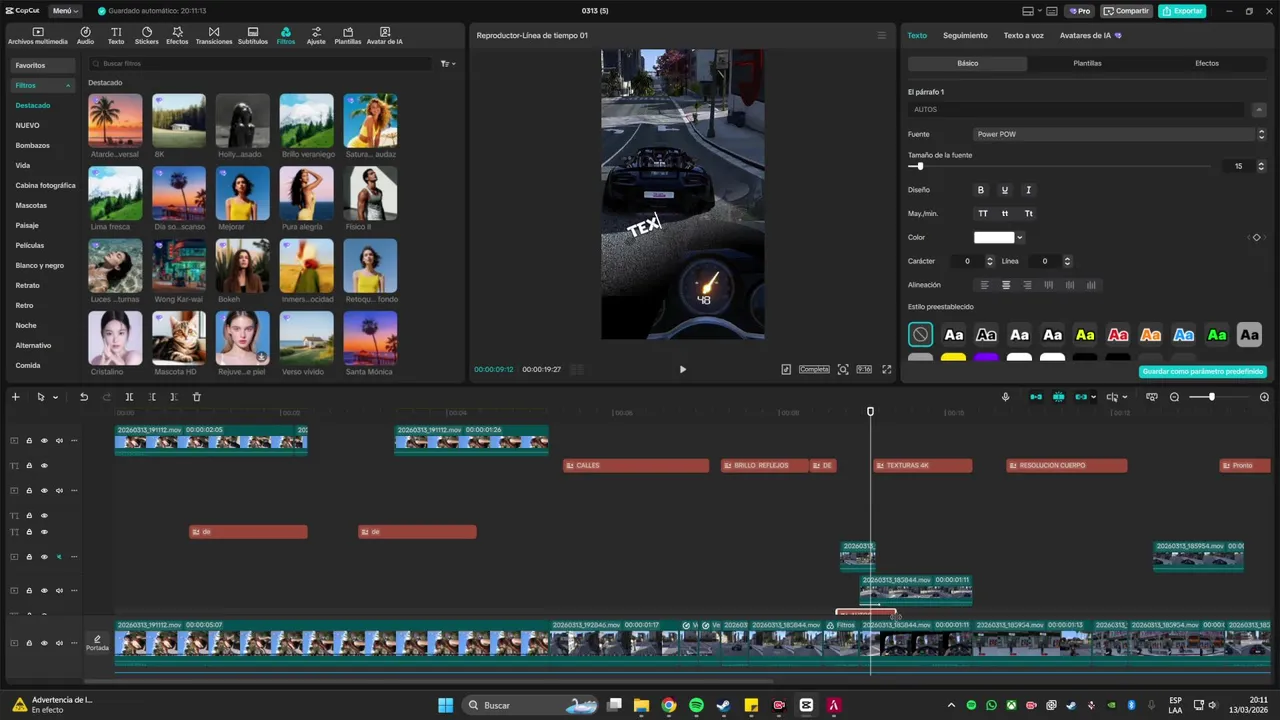Open the Texto tool in top toolbar
1280x720 pixels.
click(116, 36)
